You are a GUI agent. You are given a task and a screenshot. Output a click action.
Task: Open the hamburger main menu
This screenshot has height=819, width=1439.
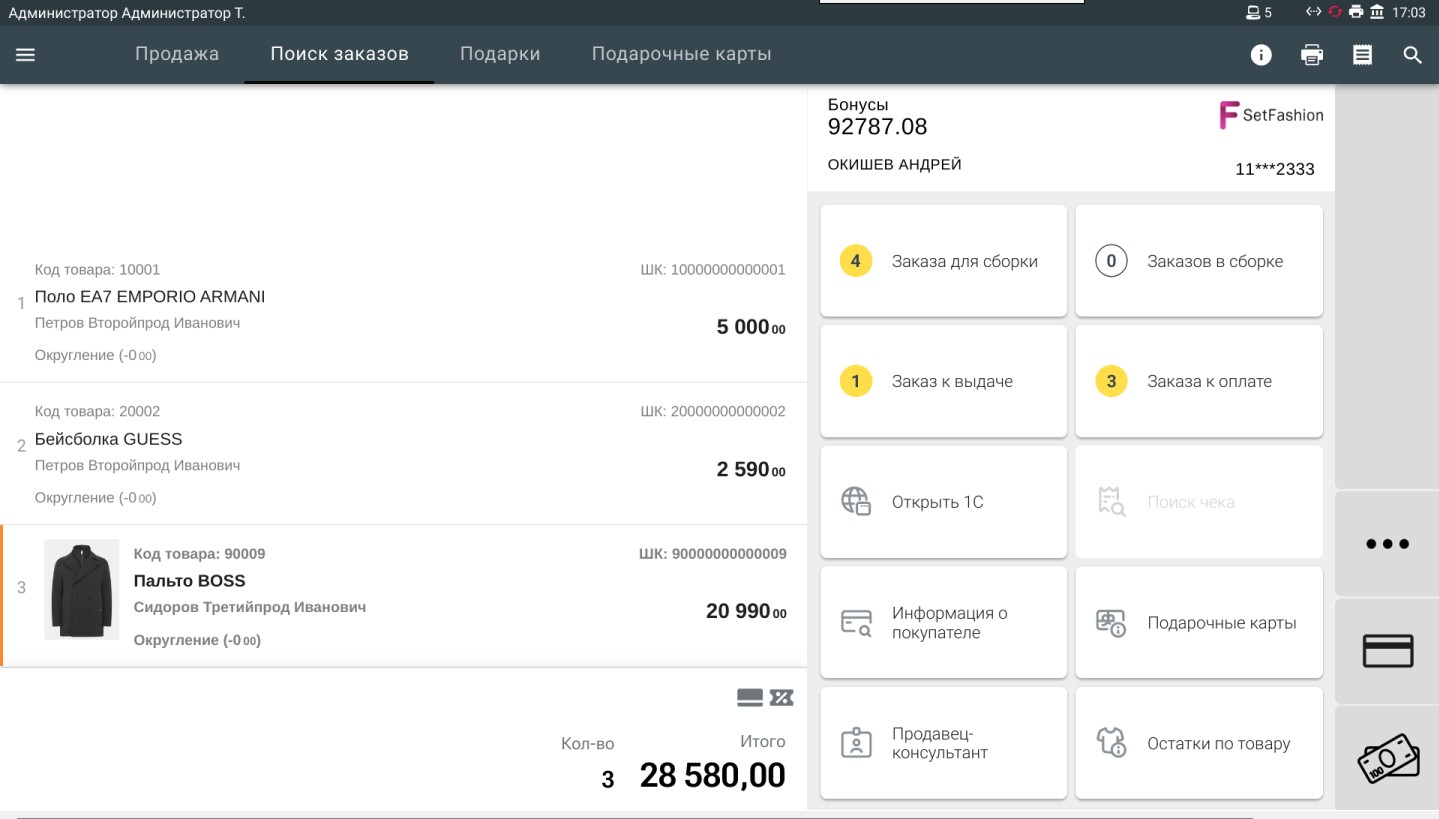pyautogui.click(x=25, y=55)
